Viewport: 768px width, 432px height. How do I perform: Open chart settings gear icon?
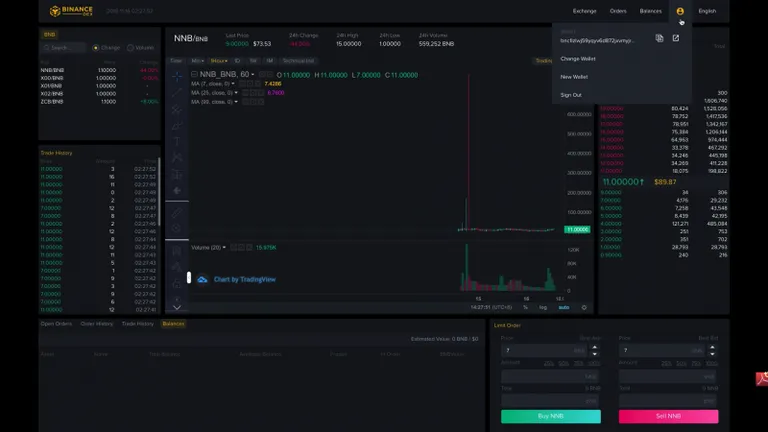click(584, 308)
